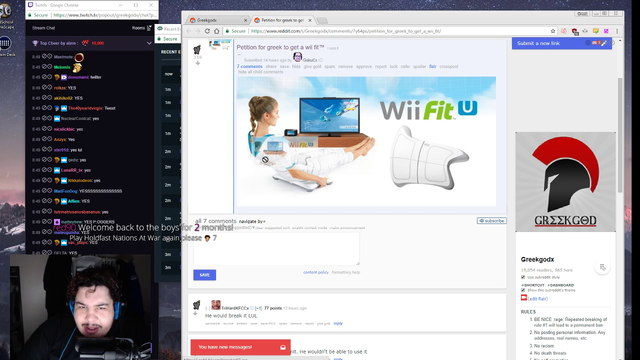Click the +SHORTCUT link in sidebar
640x360 pixels.
(x=533, y=285)
